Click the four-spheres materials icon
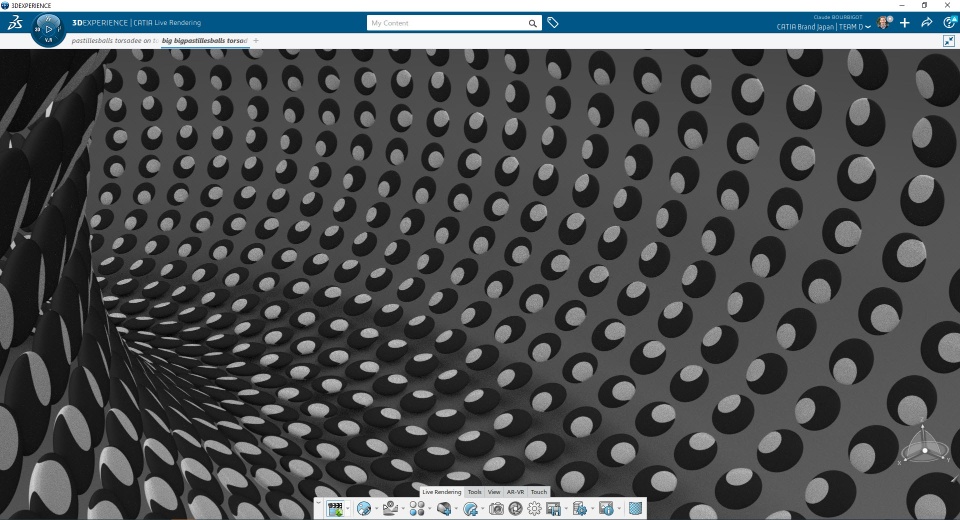The width and height of the screenshot is (960, 520). [x=417, y=508]
